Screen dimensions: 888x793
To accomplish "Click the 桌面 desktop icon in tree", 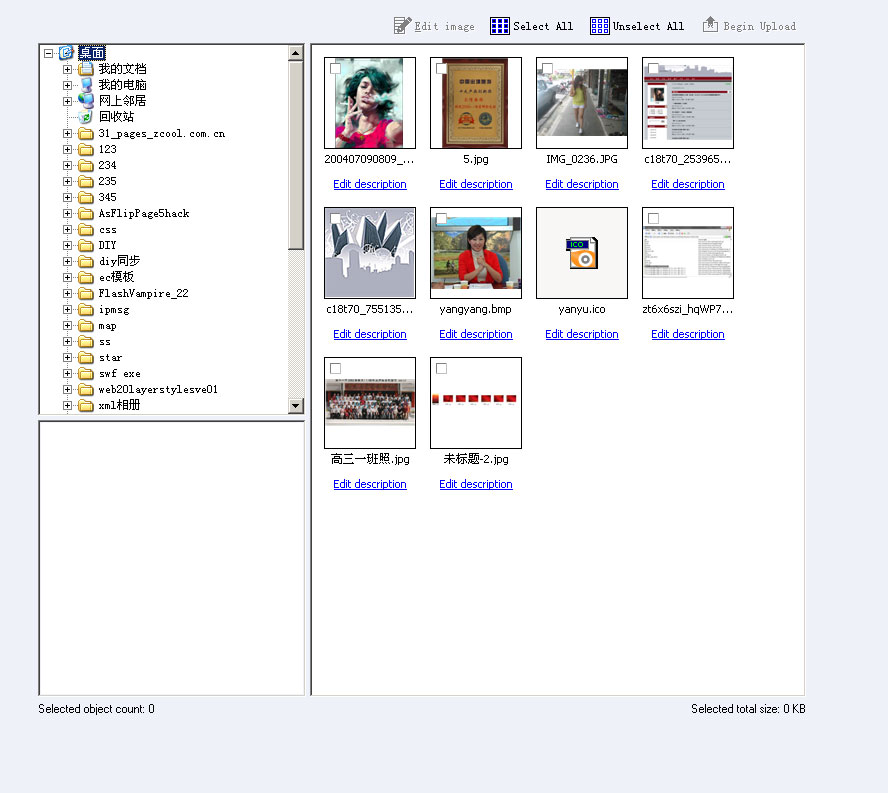I will click(x=66, y=53).
